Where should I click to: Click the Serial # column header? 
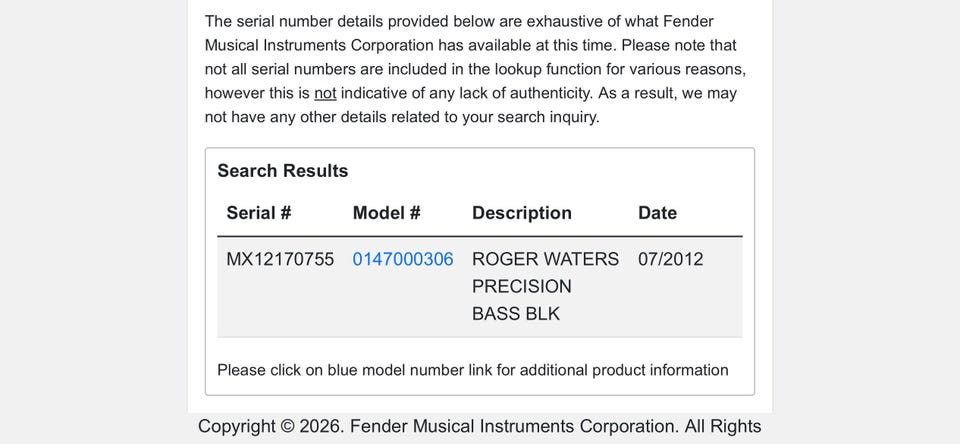point(259,213)
